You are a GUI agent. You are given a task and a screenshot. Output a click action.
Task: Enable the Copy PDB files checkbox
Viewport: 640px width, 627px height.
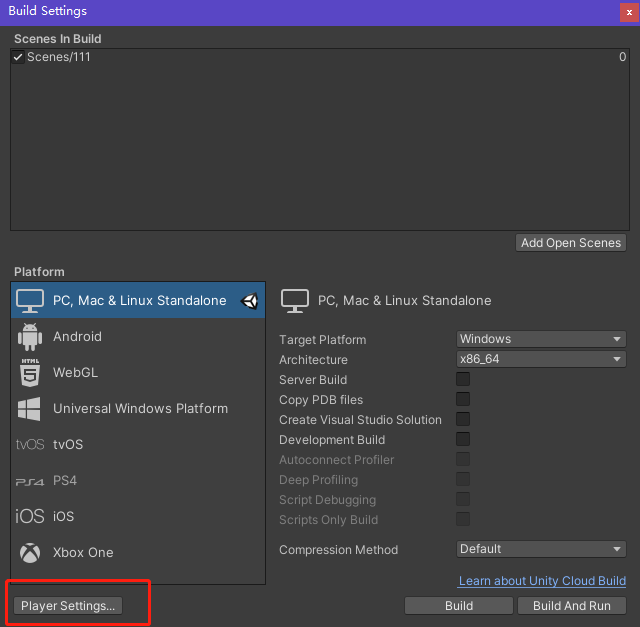[463, 399]
